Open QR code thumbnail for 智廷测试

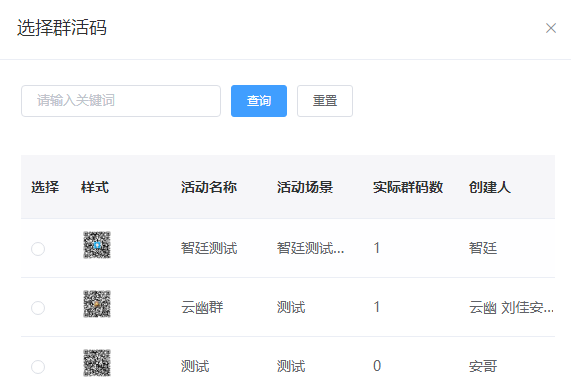tap(97, 245)
